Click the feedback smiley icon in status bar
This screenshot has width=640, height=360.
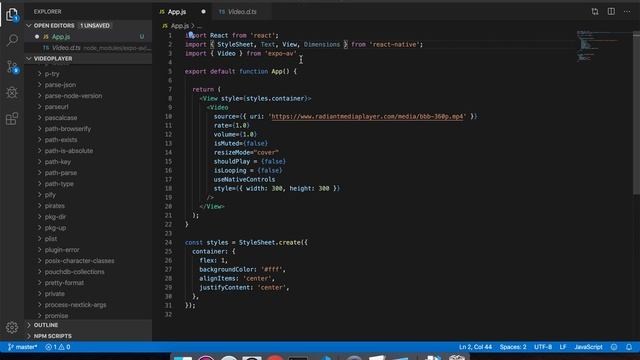[614, 347]
